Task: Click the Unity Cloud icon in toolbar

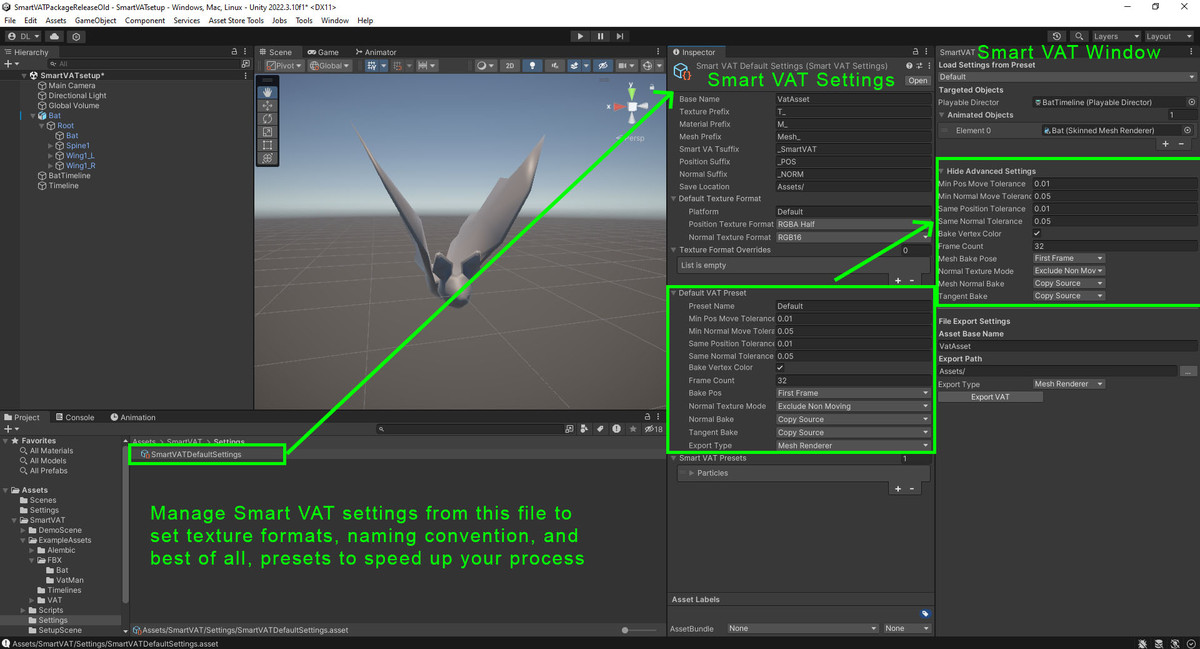Action: pos(54,36)
